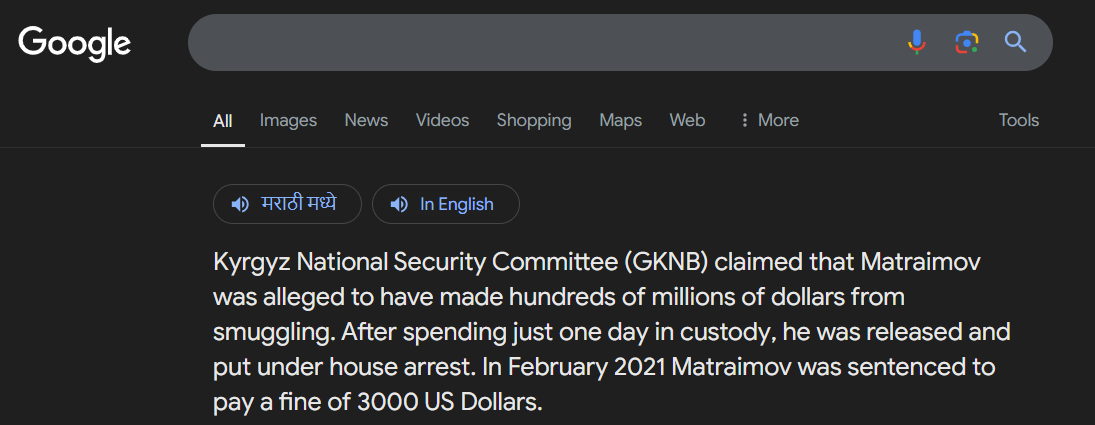Viewport: 1095px width, 425px height.
Task: Click the three-dot icon next to More
Action: tap(744, 121)
